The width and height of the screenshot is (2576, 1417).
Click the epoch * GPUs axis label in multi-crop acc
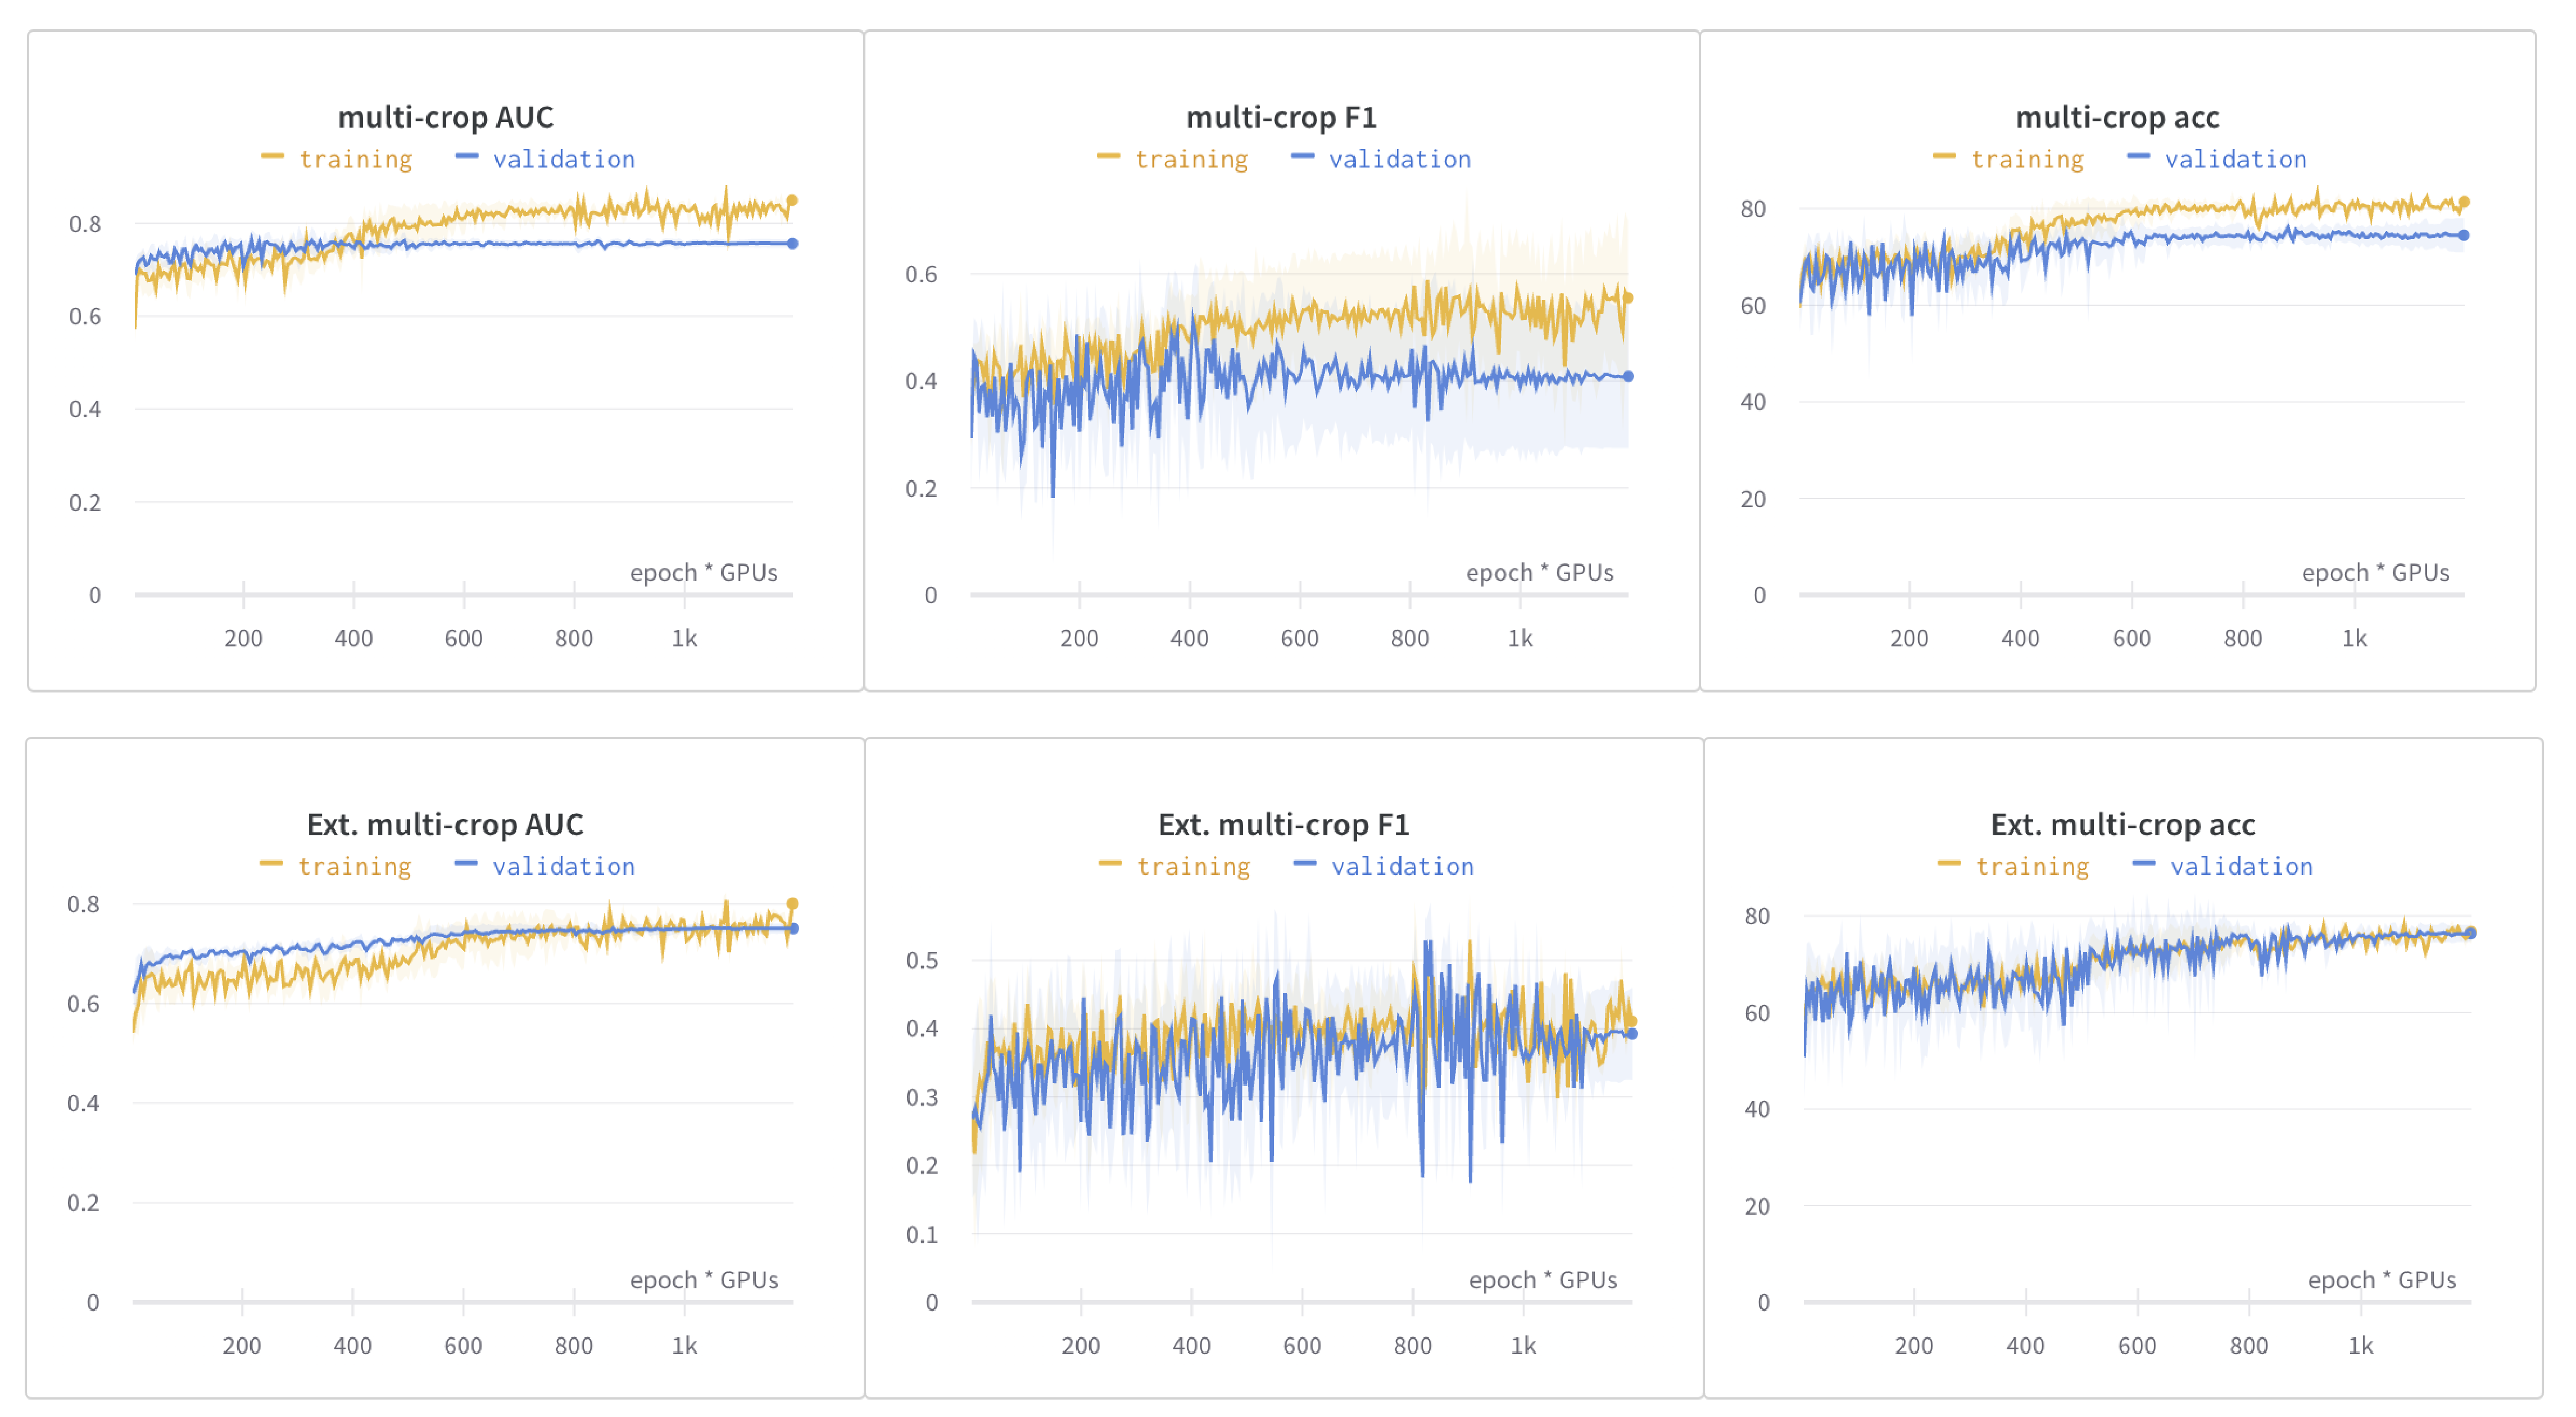coord(2376,573)
